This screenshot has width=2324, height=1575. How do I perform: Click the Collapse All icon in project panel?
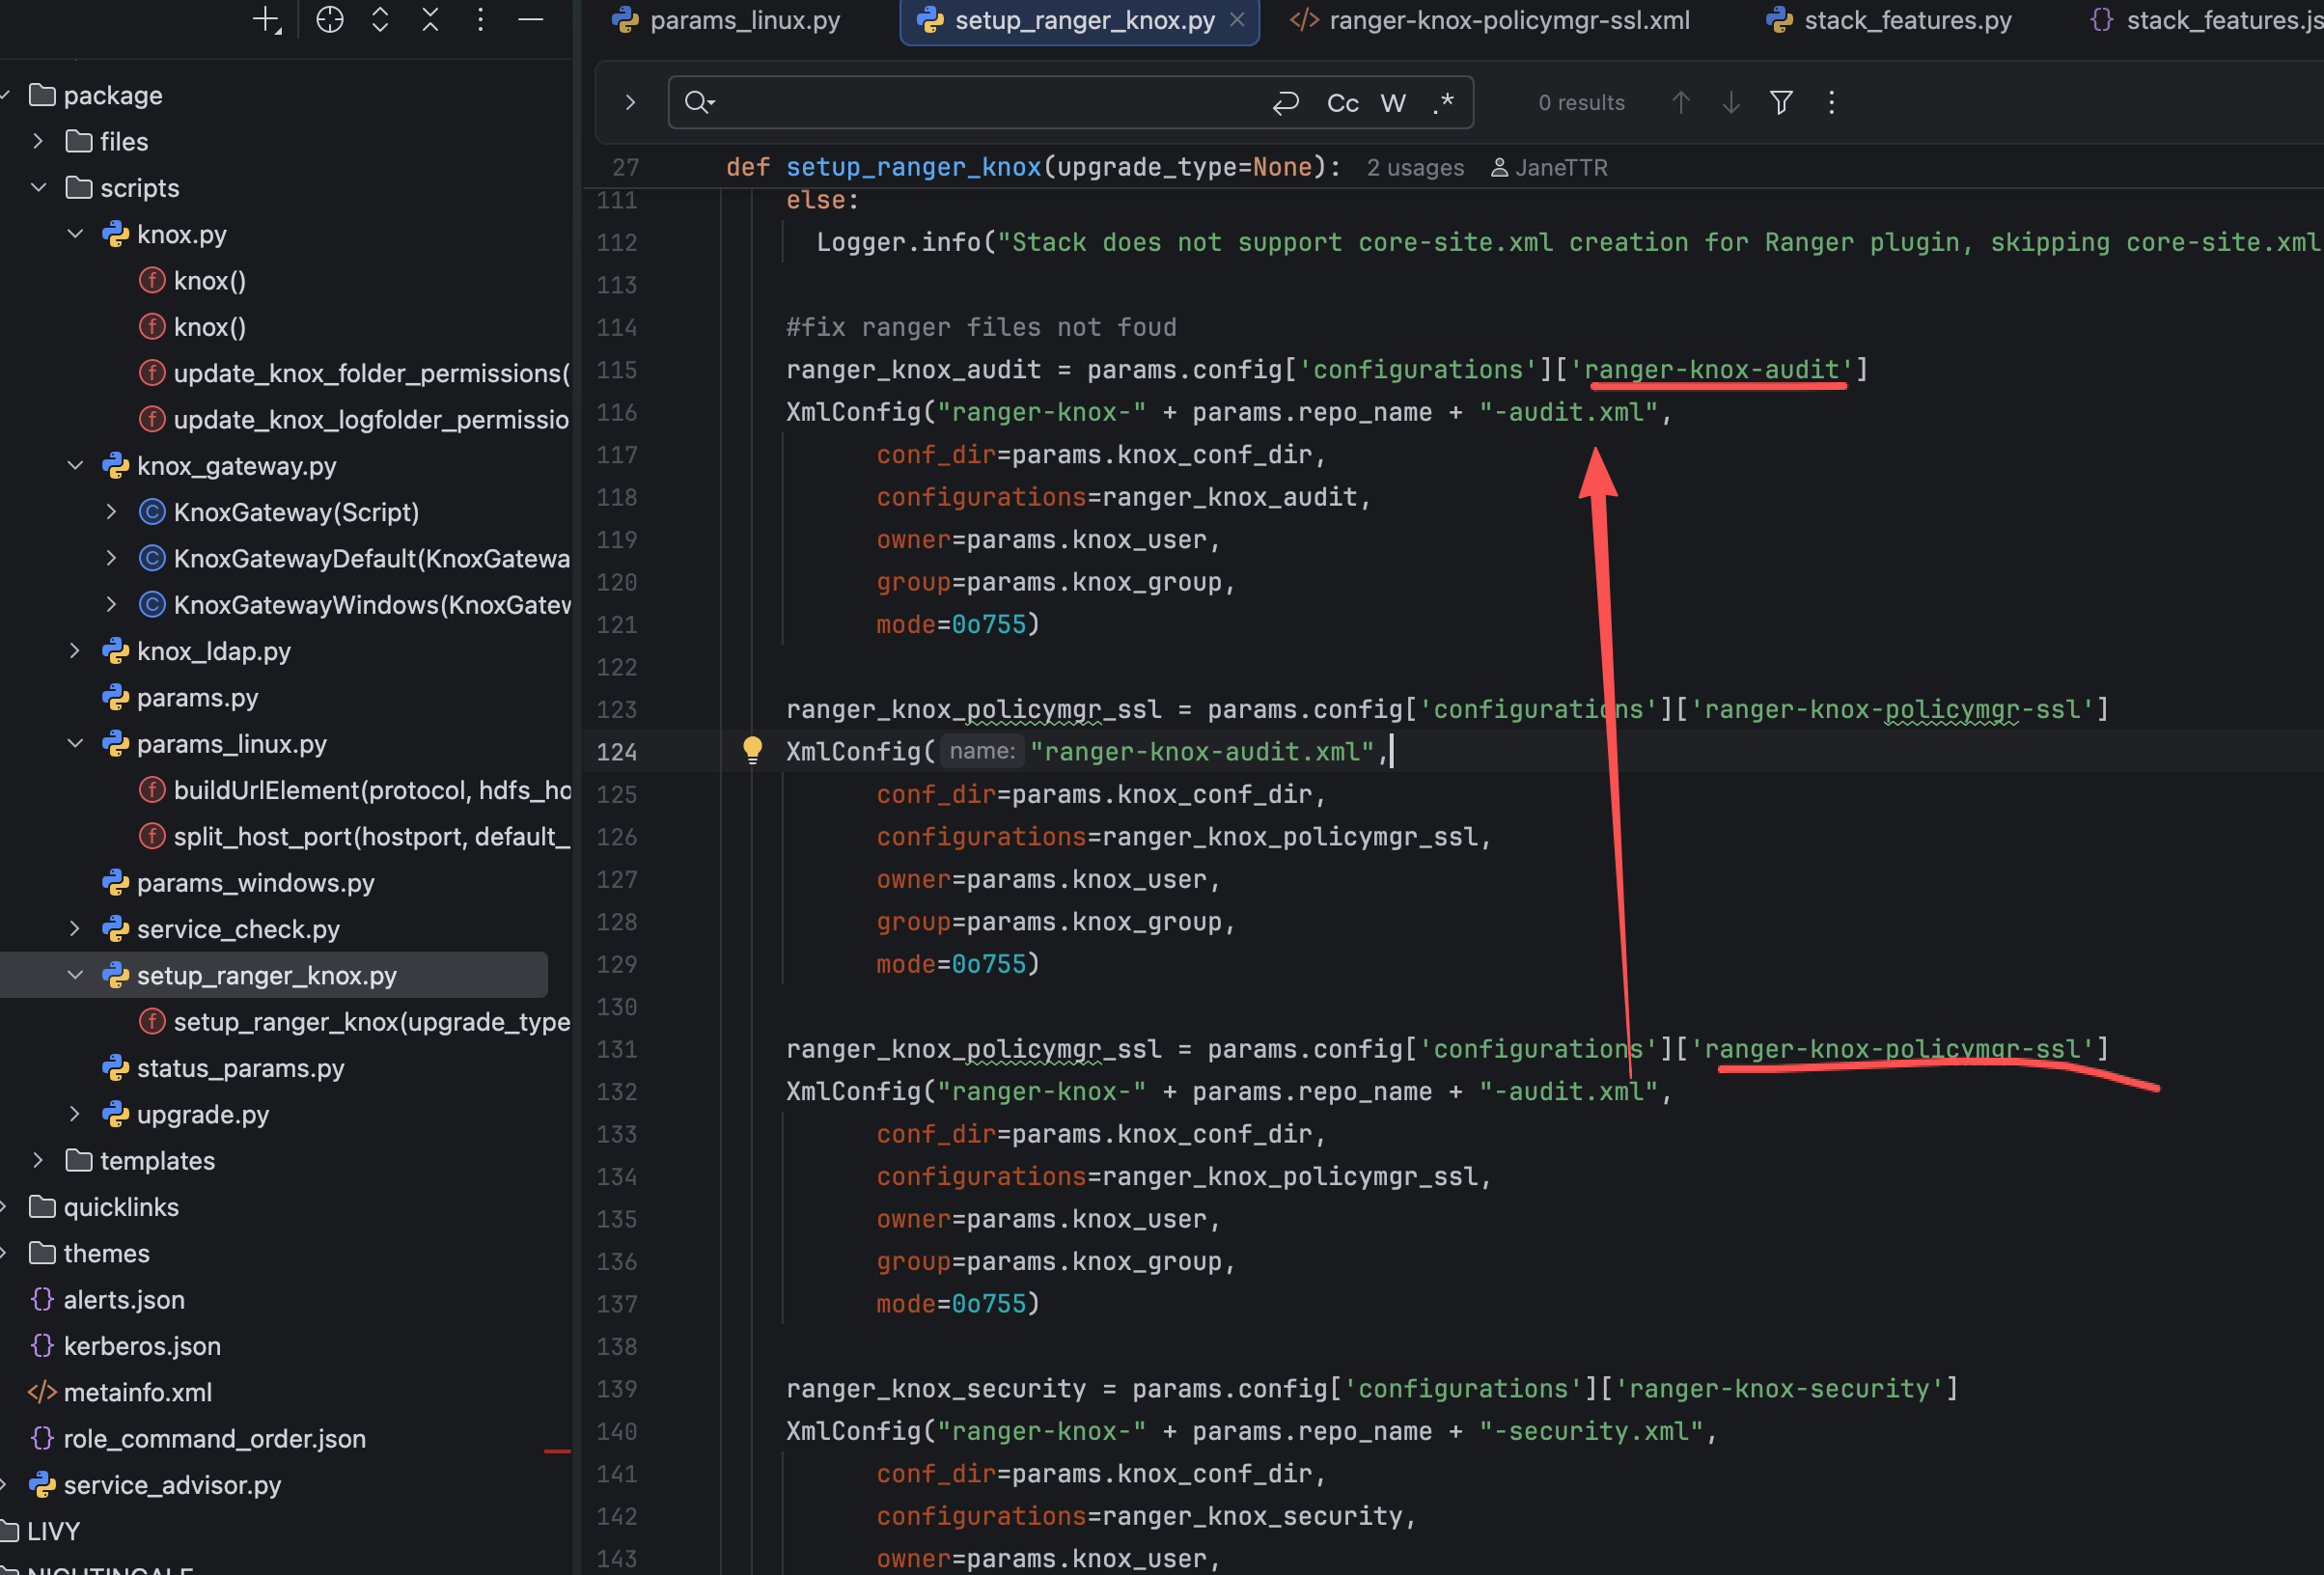click(430, 19)
